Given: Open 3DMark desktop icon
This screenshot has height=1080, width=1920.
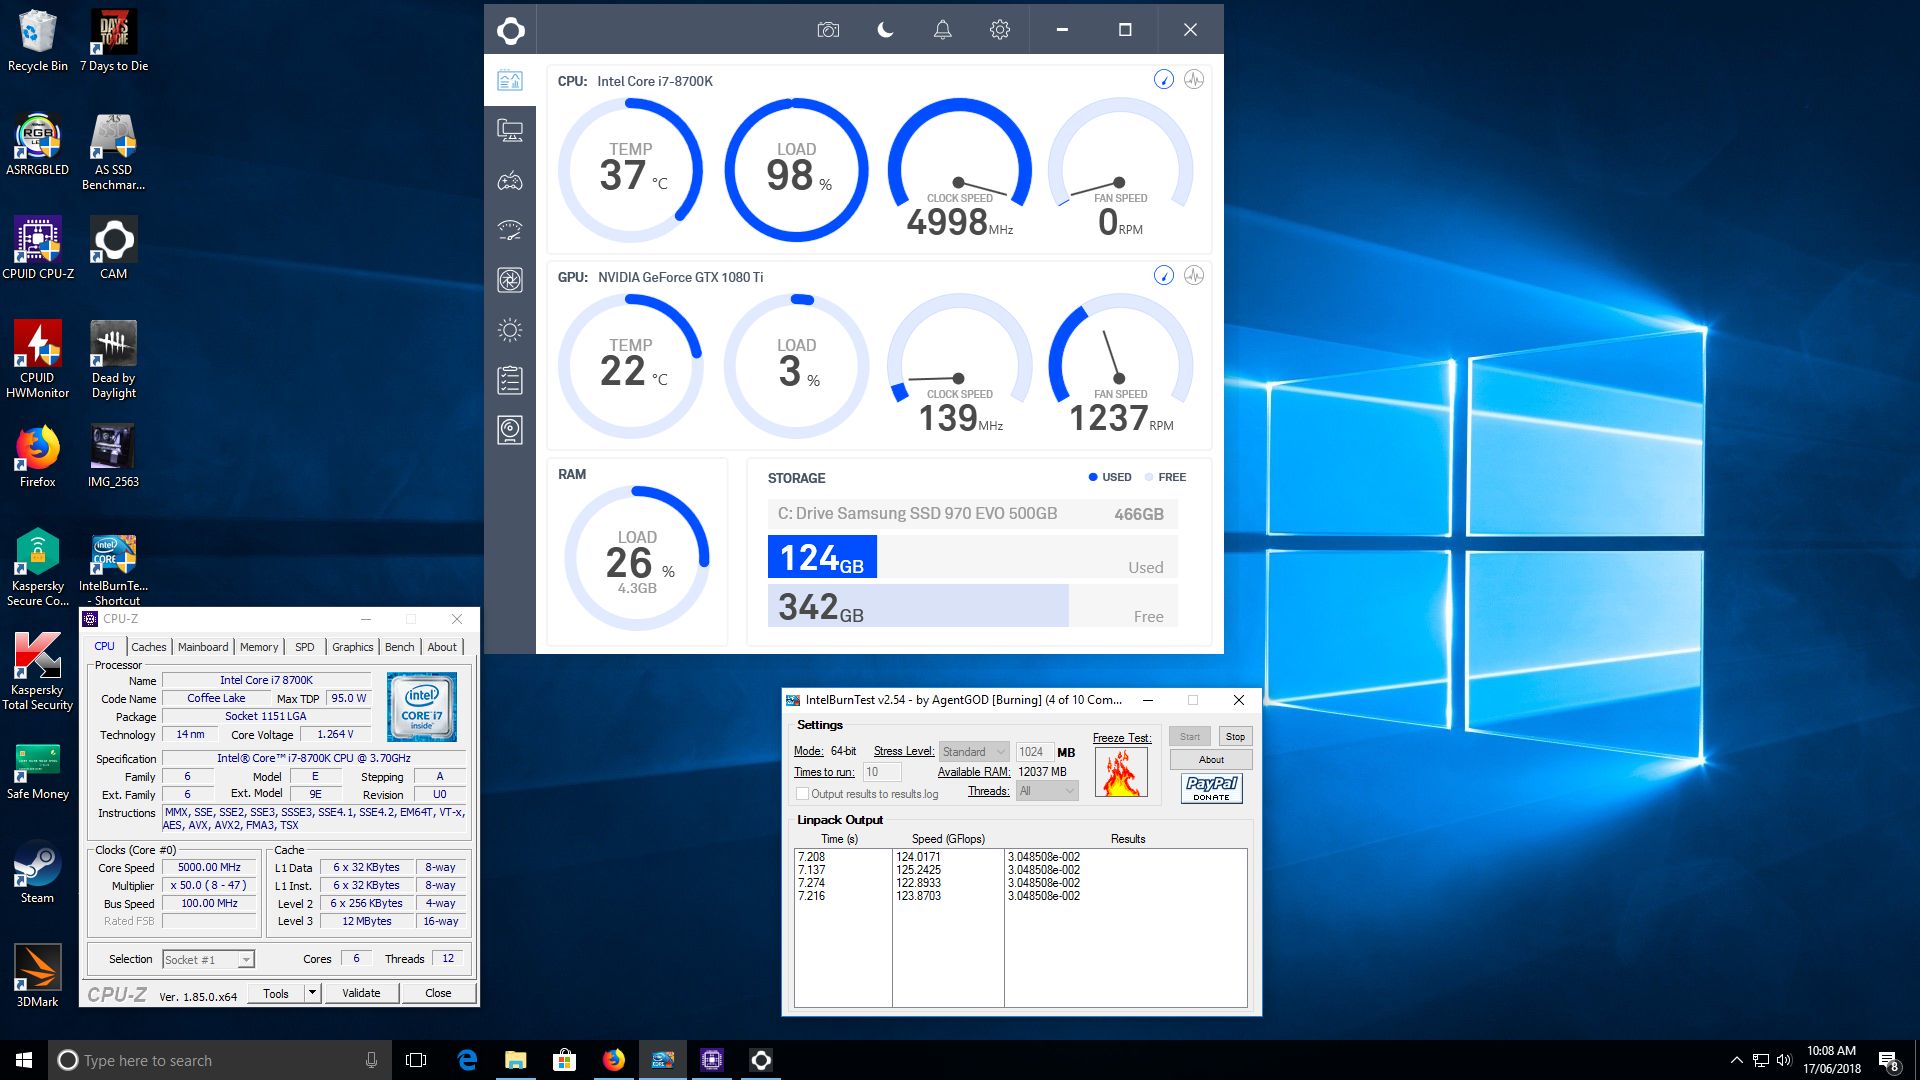Looking at the screenshot, I should tap(38, 976).
